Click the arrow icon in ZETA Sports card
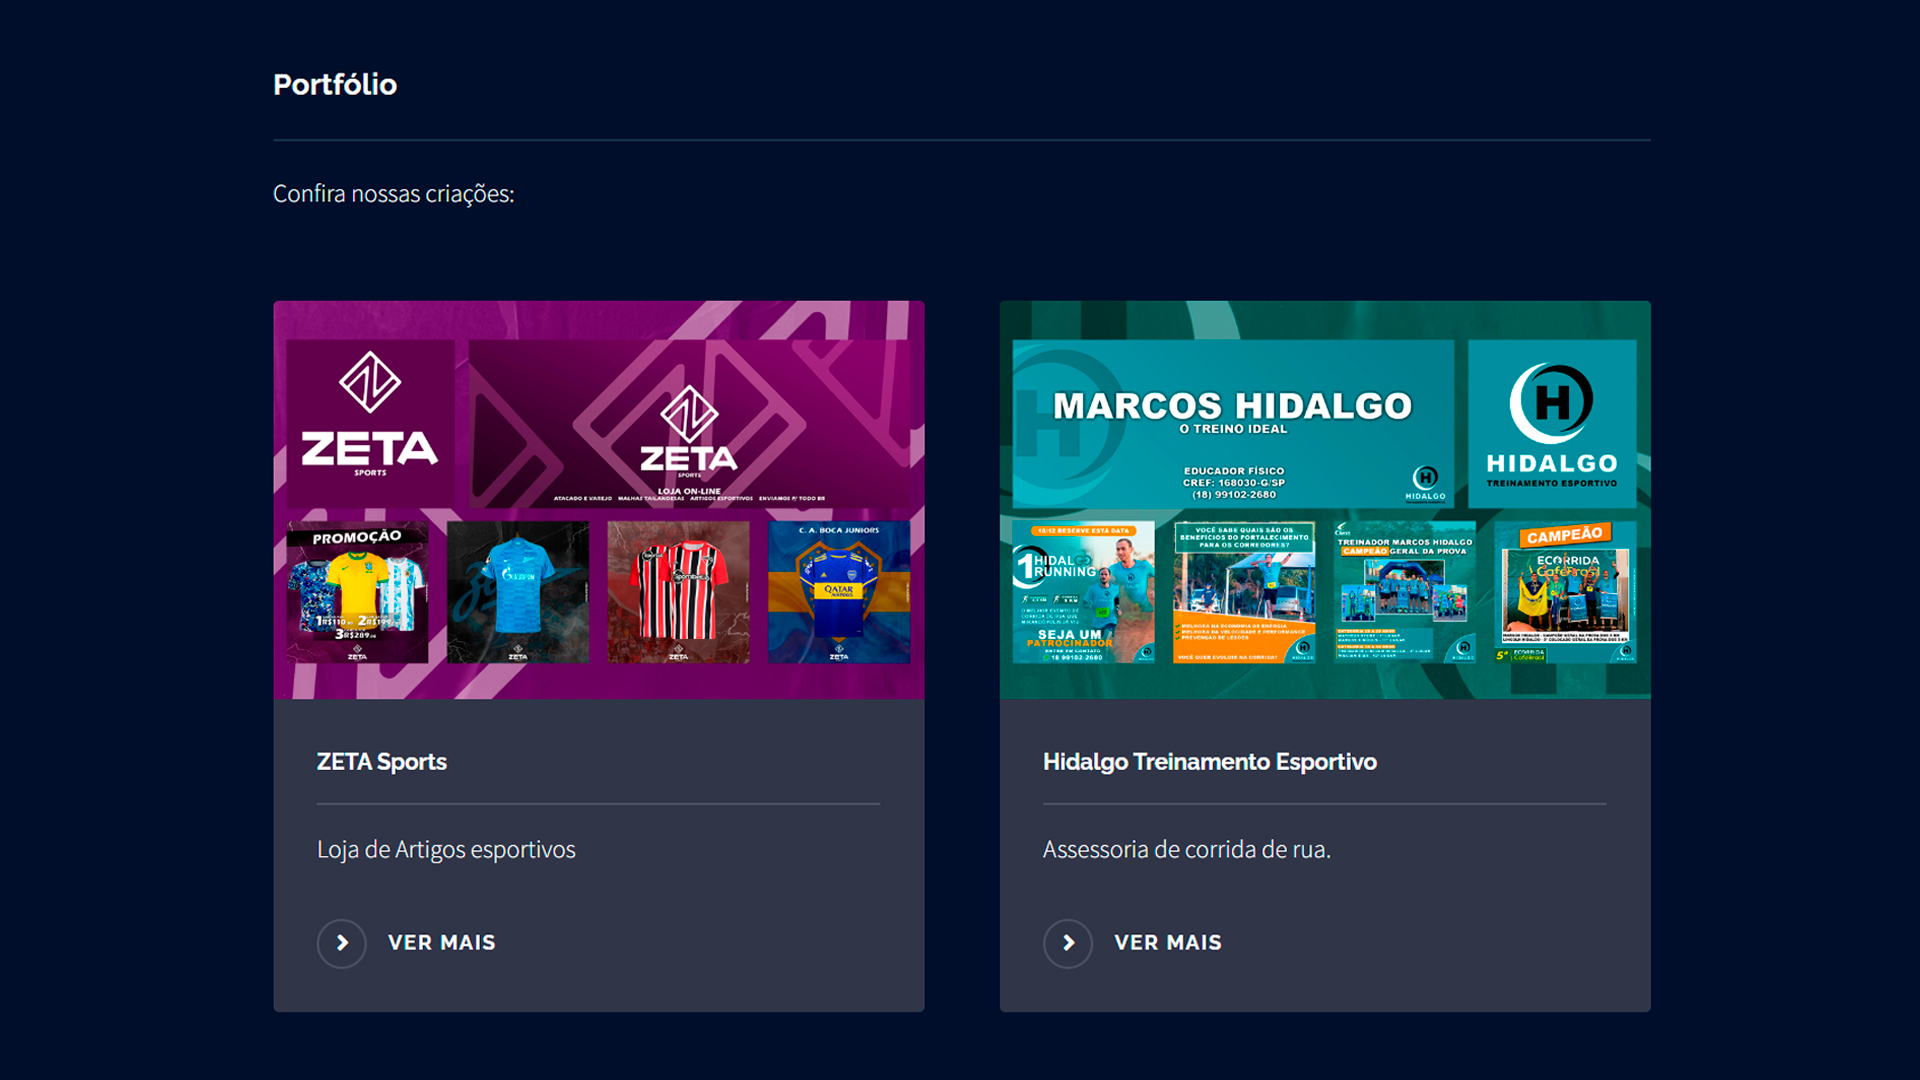 pos(342,943)
